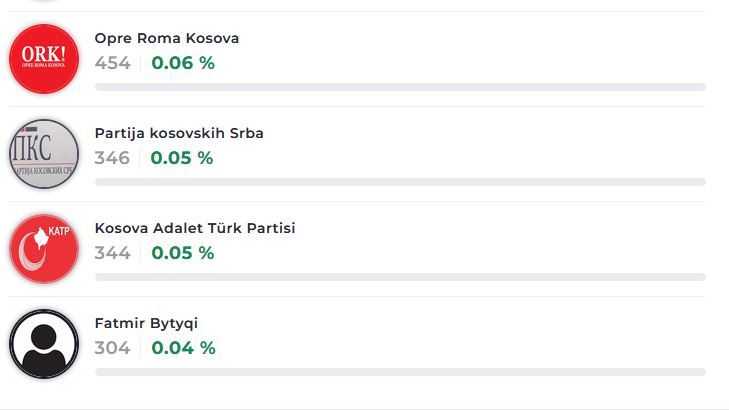Click the Opre Roma Kosova progress bar
This screenshot has height=410, width=729.
[400, 87]
